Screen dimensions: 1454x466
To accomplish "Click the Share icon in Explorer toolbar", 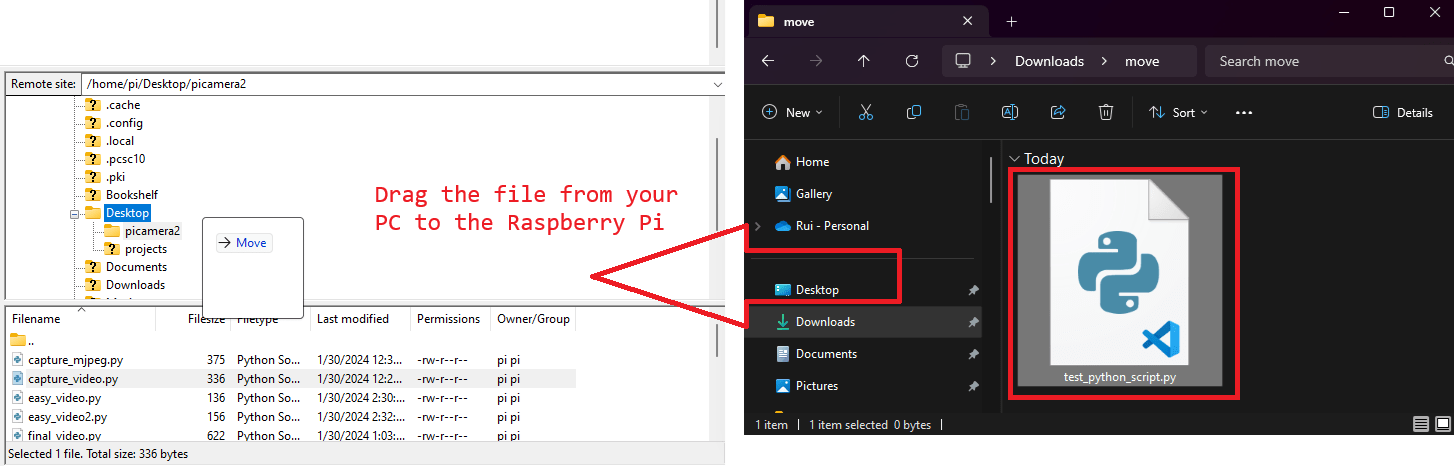I will 1058,113.
